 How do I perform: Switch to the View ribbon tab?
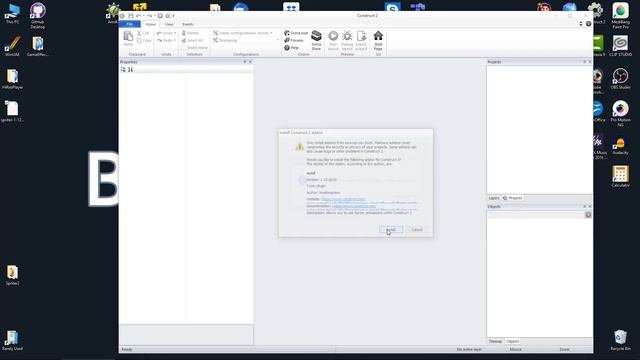tap(169, 24)
